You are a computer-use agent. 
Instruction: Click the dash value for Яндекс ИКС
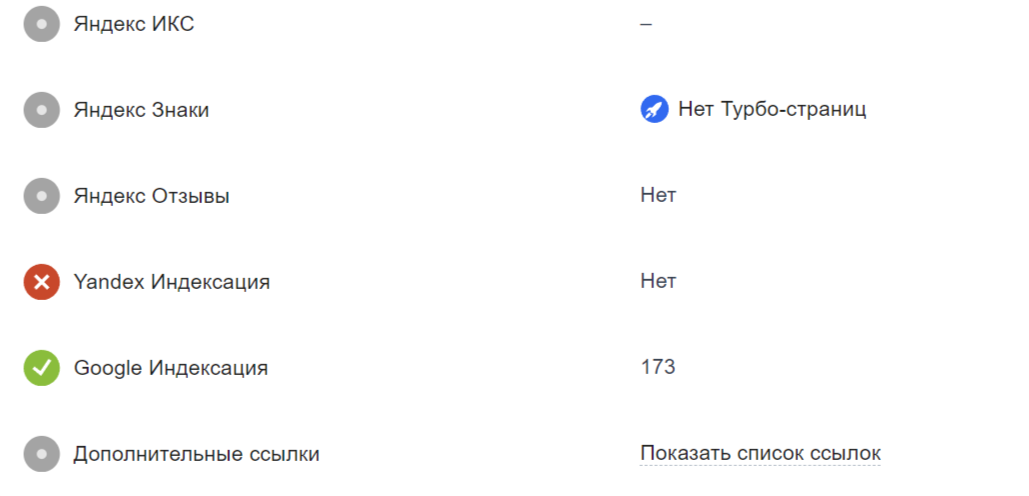(x=646, y=24)
